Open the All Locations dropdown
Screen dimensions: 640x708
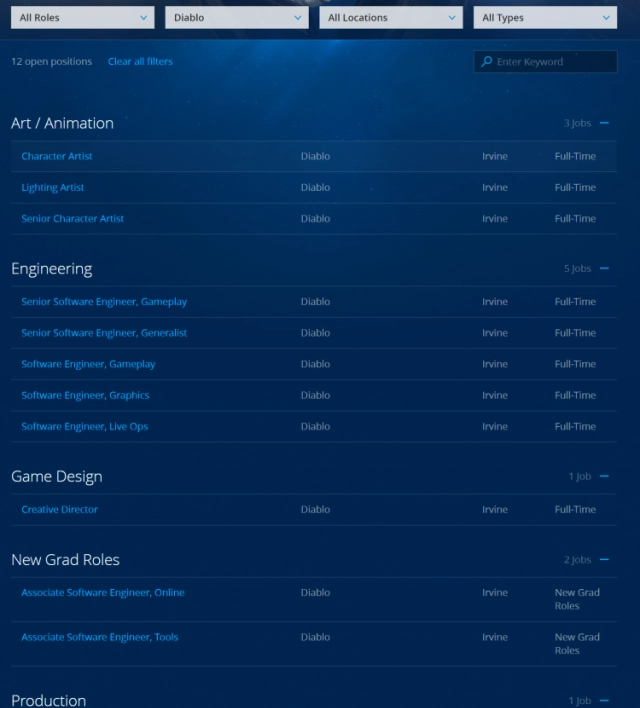(x=391, y=17)
